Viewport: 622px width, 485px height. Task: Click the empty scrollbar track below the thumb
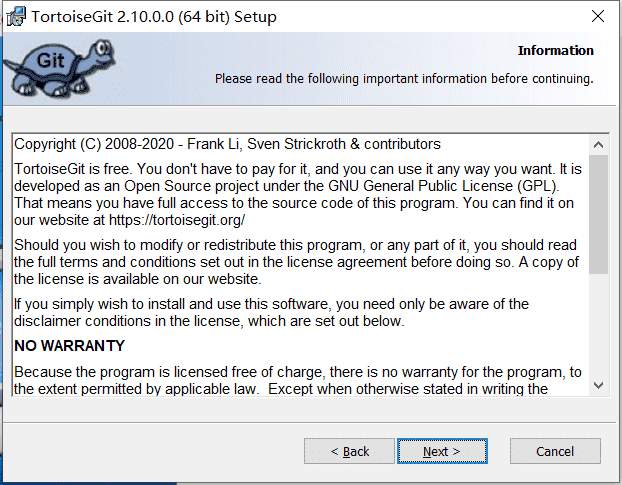pyautogui.click(x=598, y=324)
